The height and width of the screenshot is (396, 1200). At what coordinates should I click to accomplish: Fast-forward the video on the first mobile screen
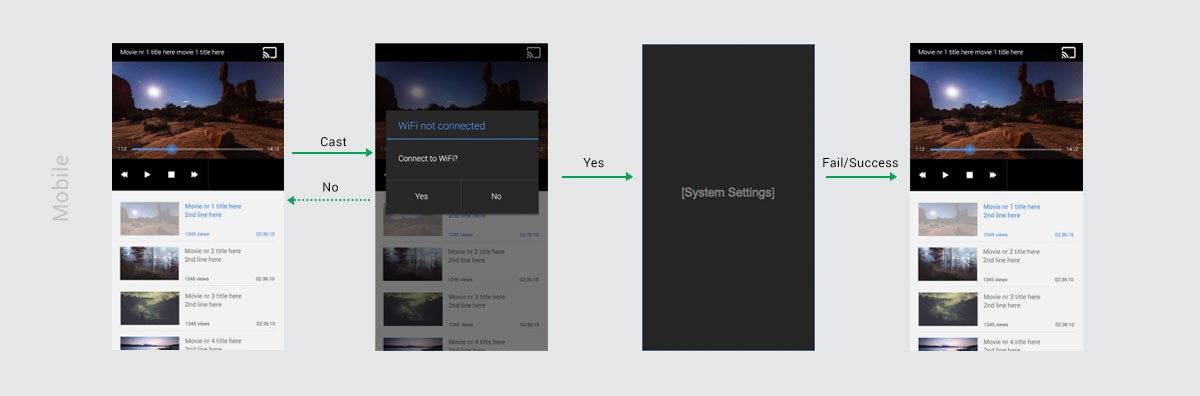click(194, 174)
